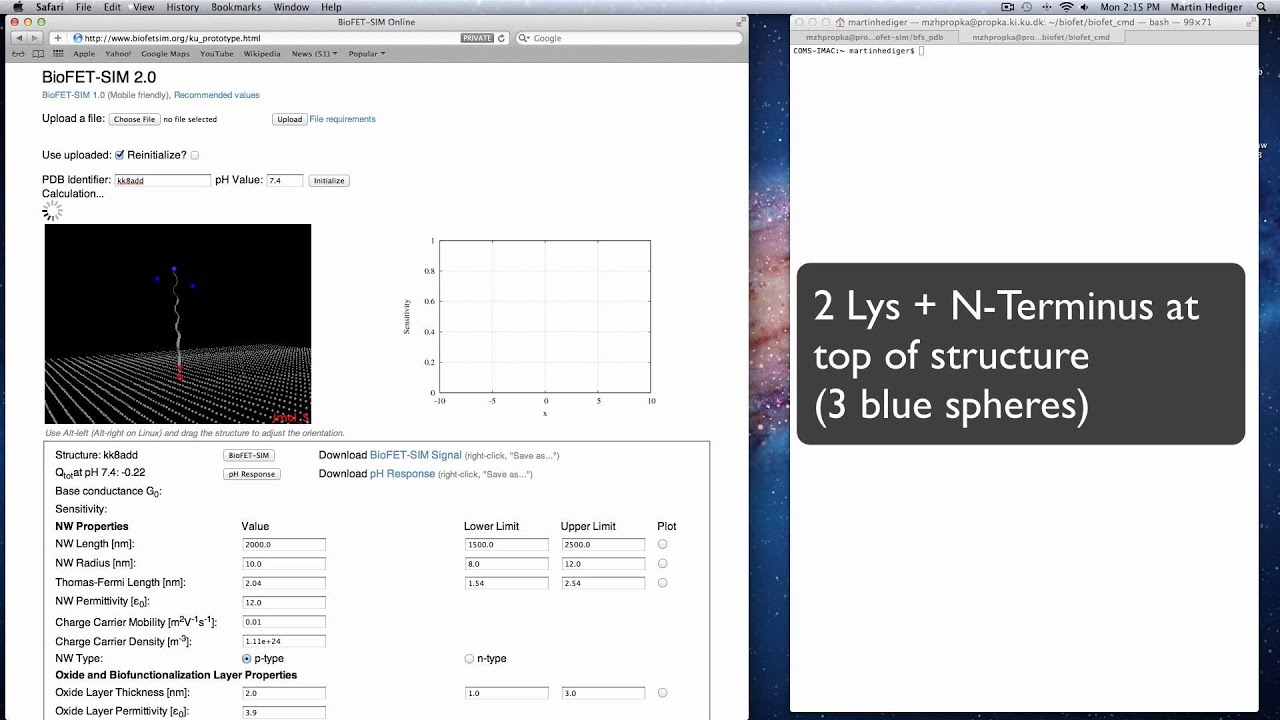The image size is (1280, 720).
Task: Open the Time Machine status icon
Action: tap(1026, 7)
